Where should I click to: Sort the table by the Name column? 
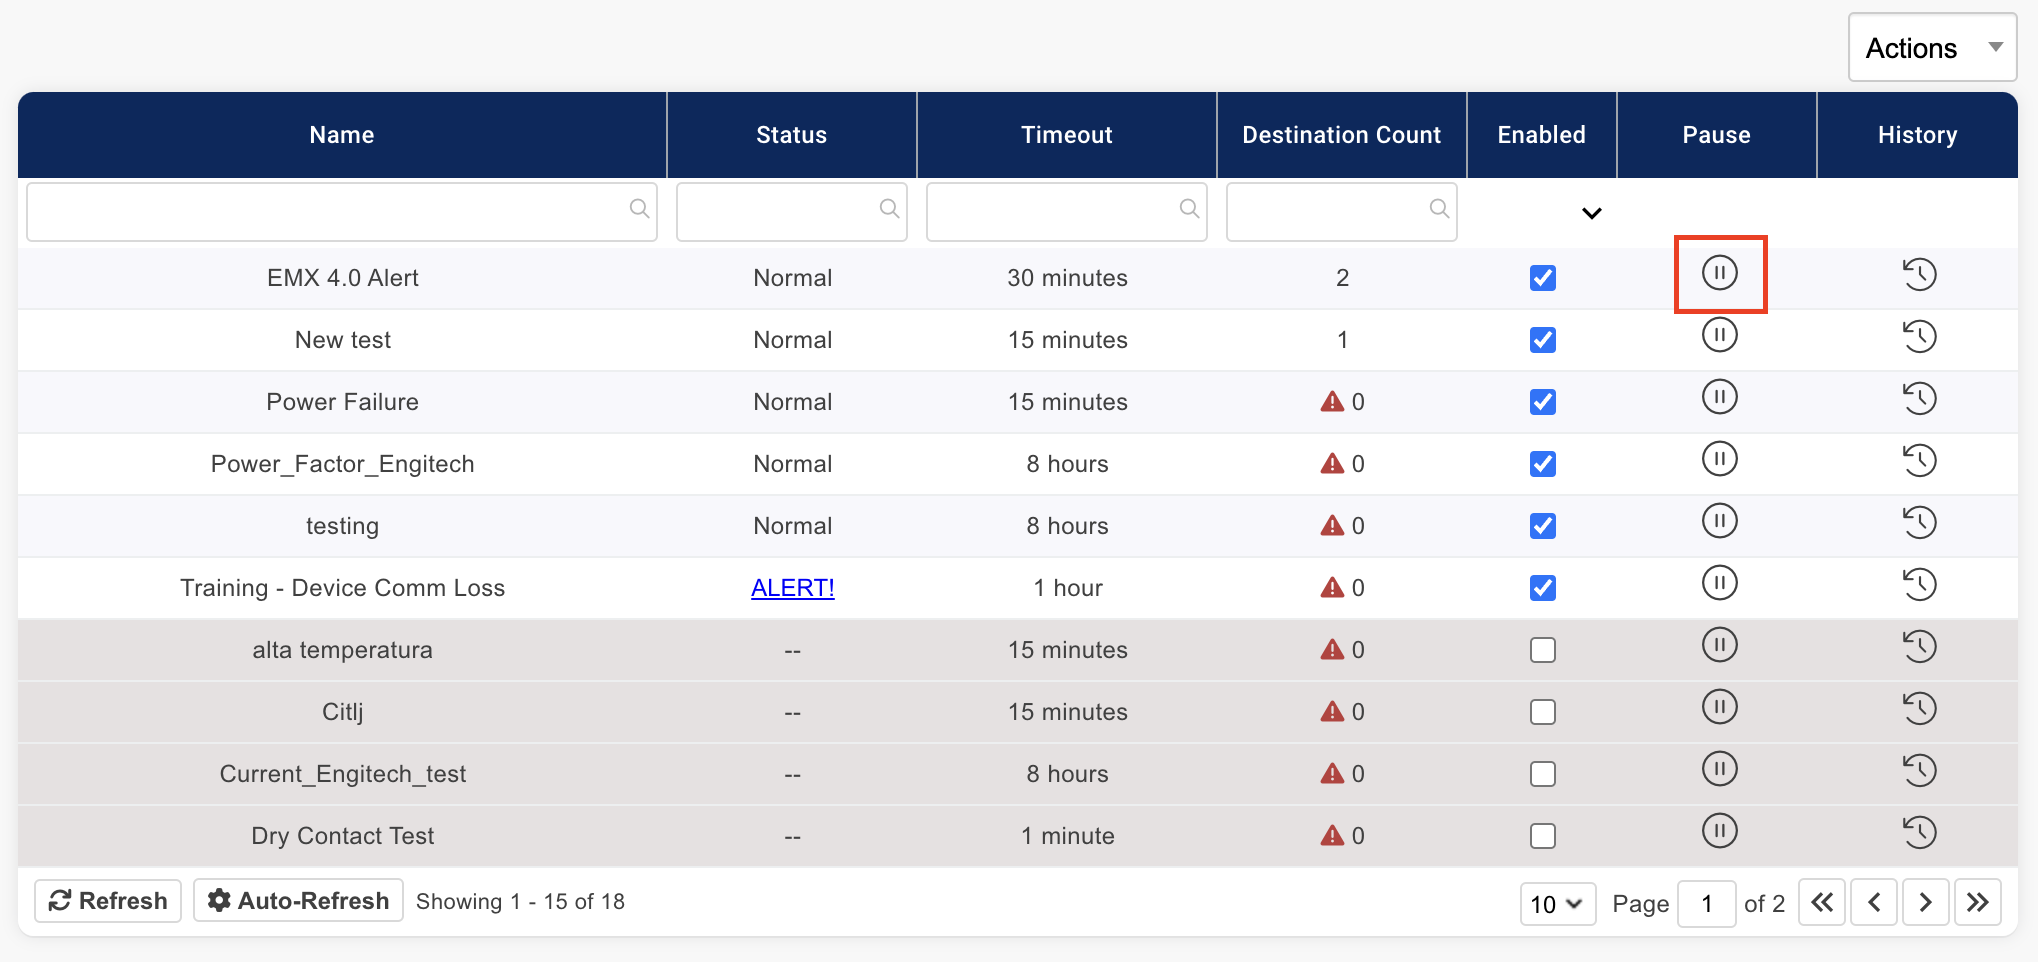(341, 134)
